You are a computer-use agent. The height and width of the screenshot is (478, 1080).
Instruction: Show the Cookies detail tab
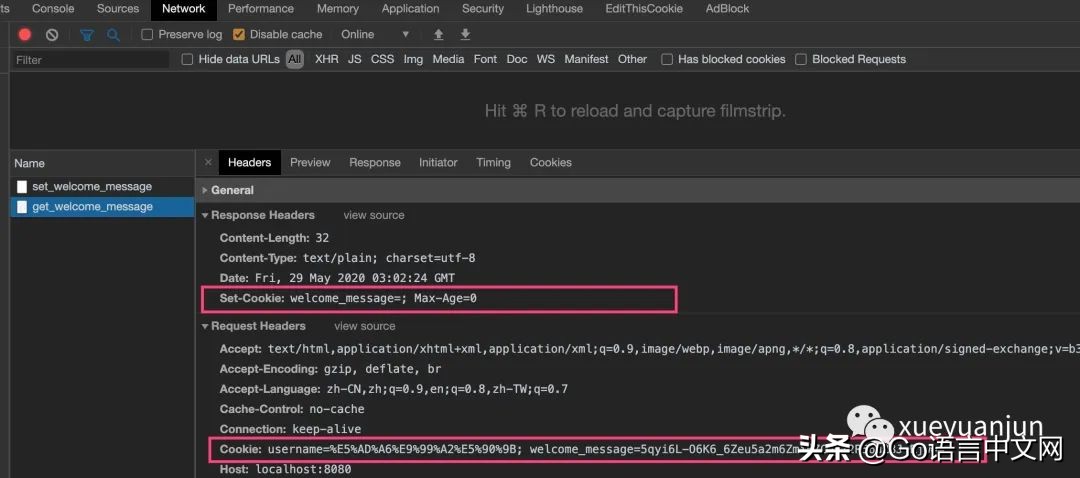550,163
